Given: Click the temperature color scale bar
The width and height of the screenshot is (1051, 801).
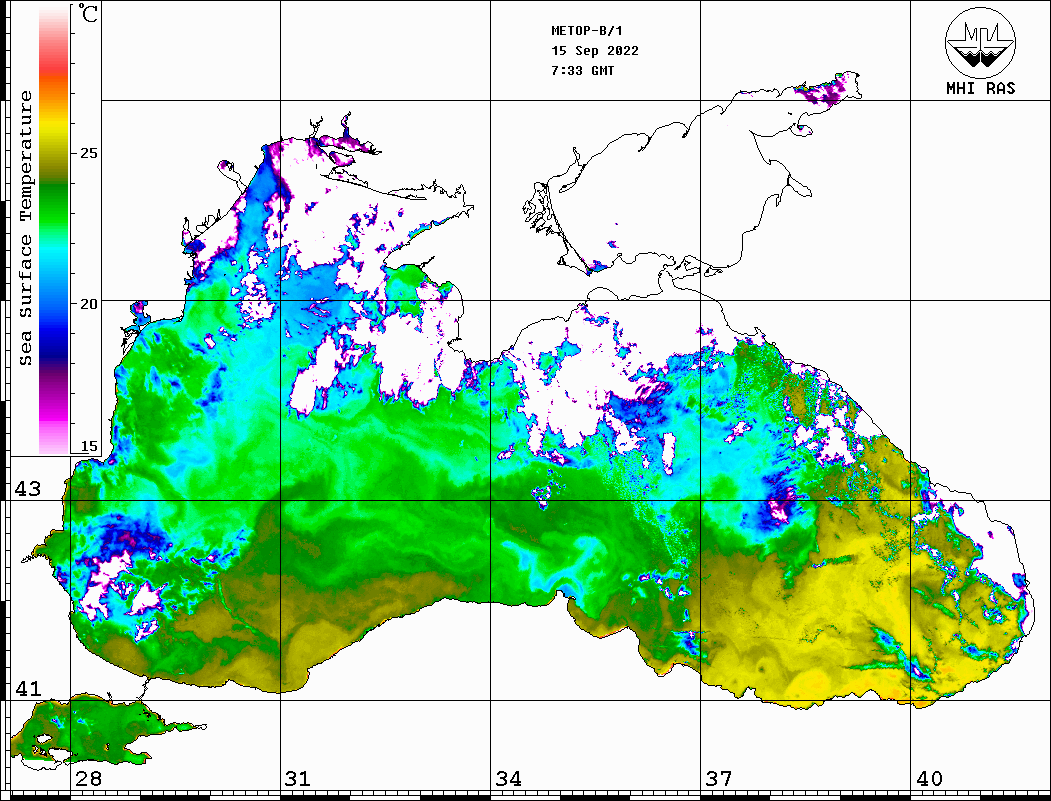Looking at the screenshot, I should (54, 229).
